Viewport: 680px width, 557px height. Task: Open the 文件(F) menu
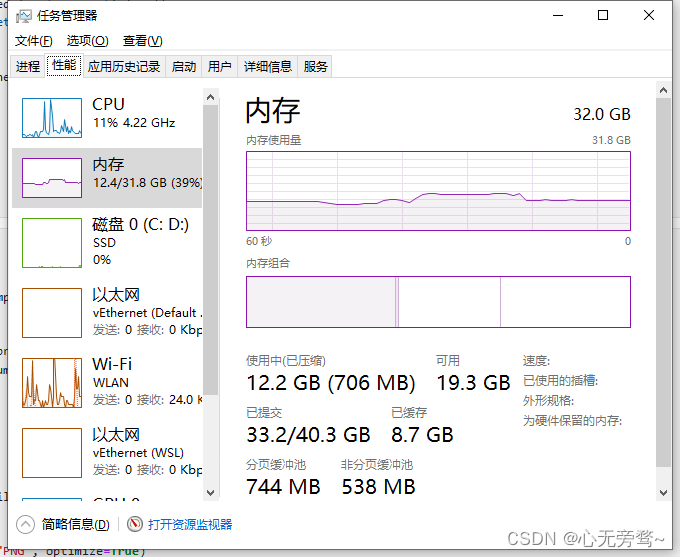[33, 41]
